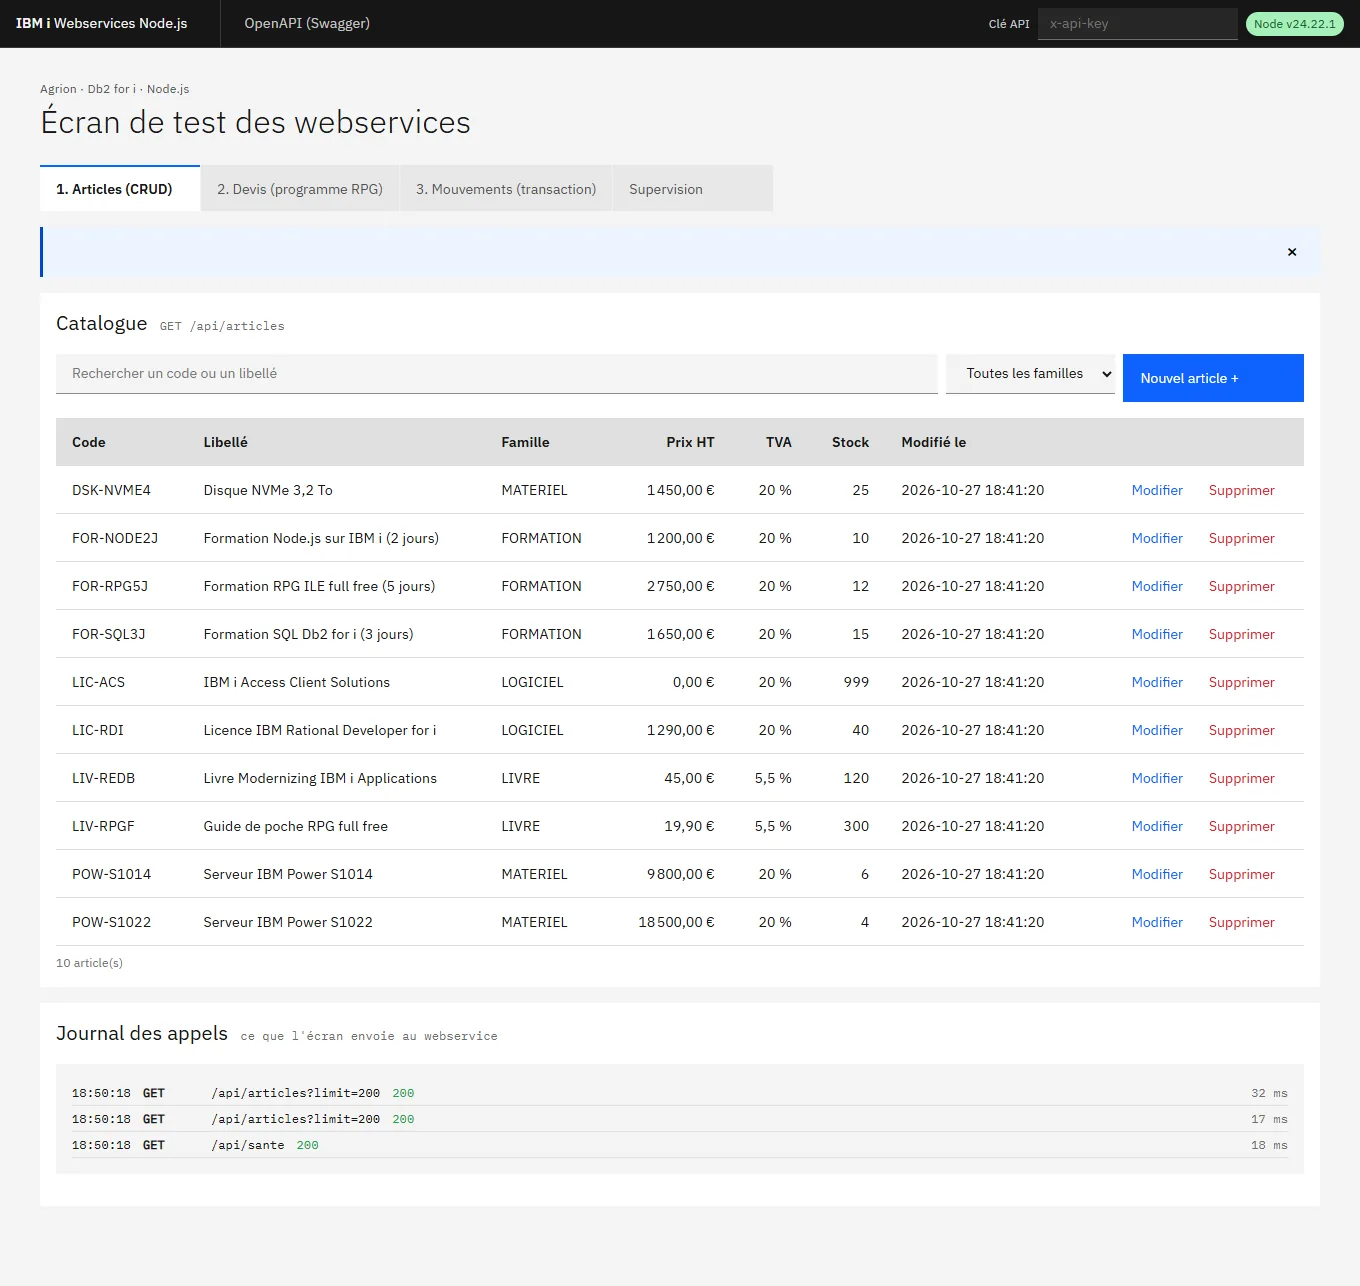Select the /api/sante log entry
Image resolution: width=1360 pixels, height=1286 pixels.
[x=680, y=1145]
